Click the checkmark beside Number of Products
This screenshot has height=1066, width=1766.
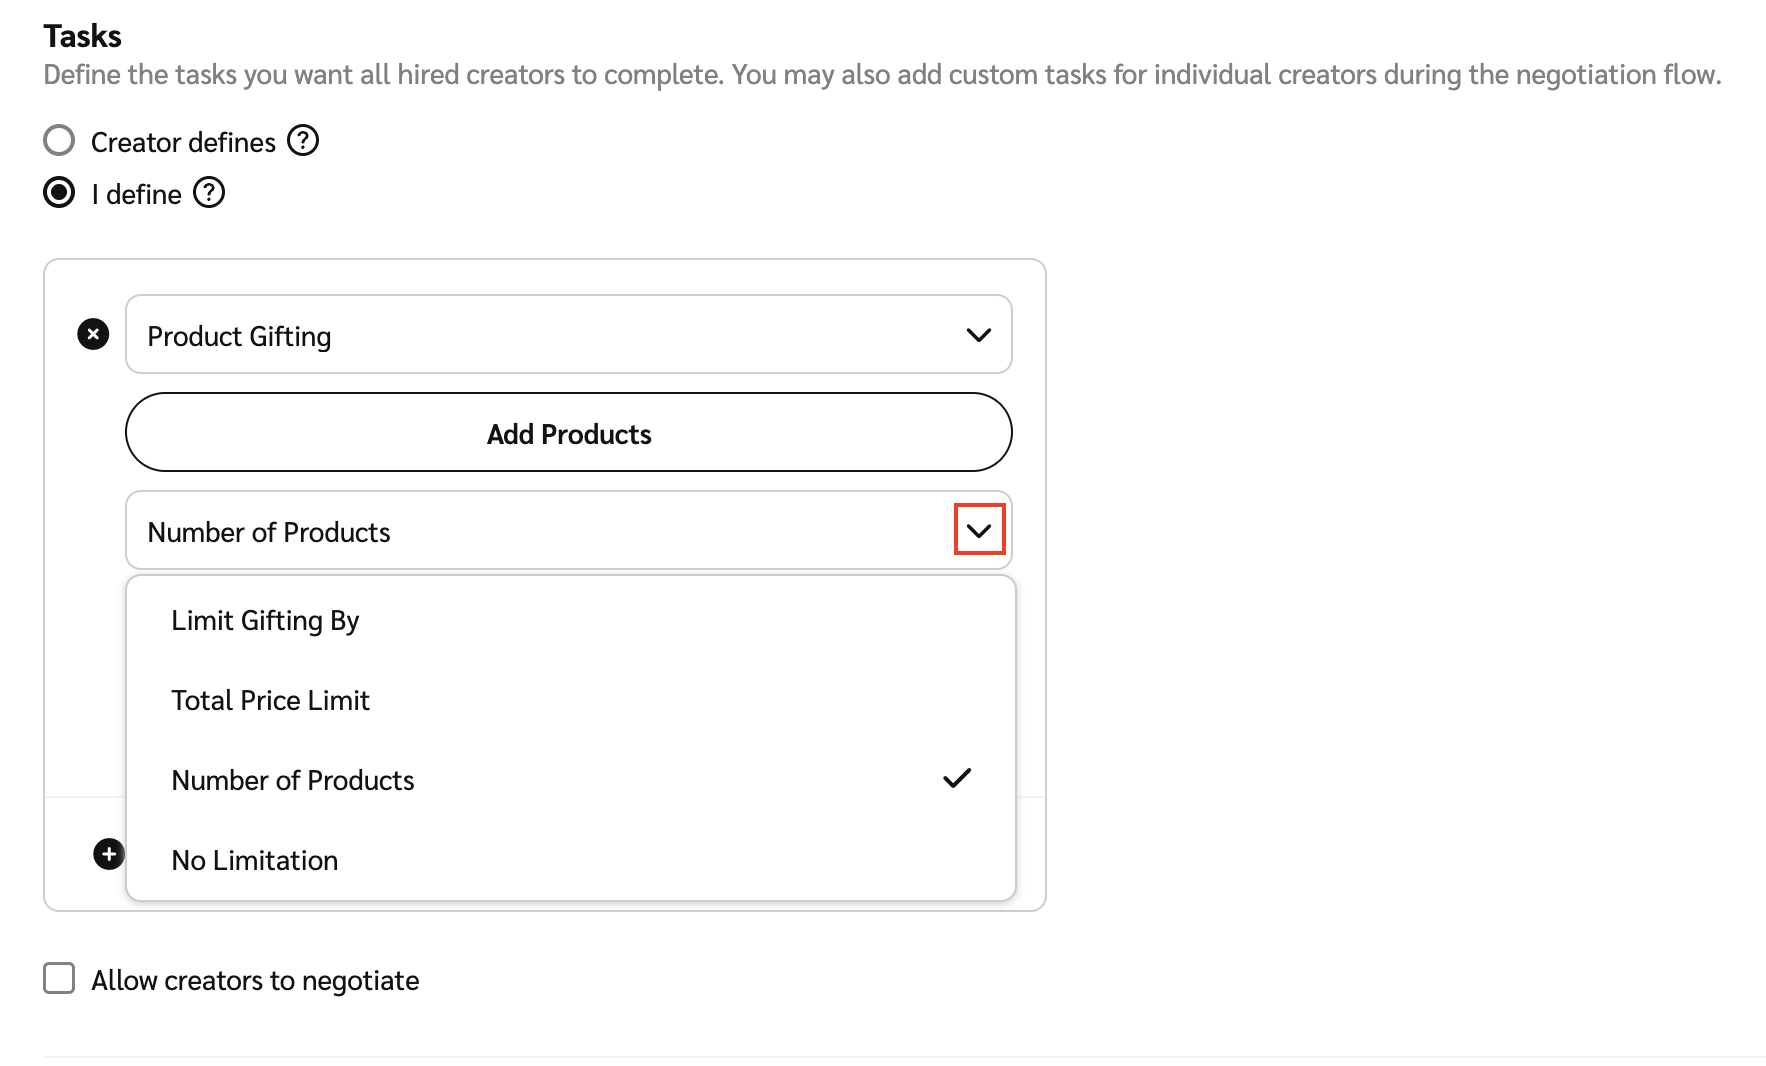click(956, 778)
